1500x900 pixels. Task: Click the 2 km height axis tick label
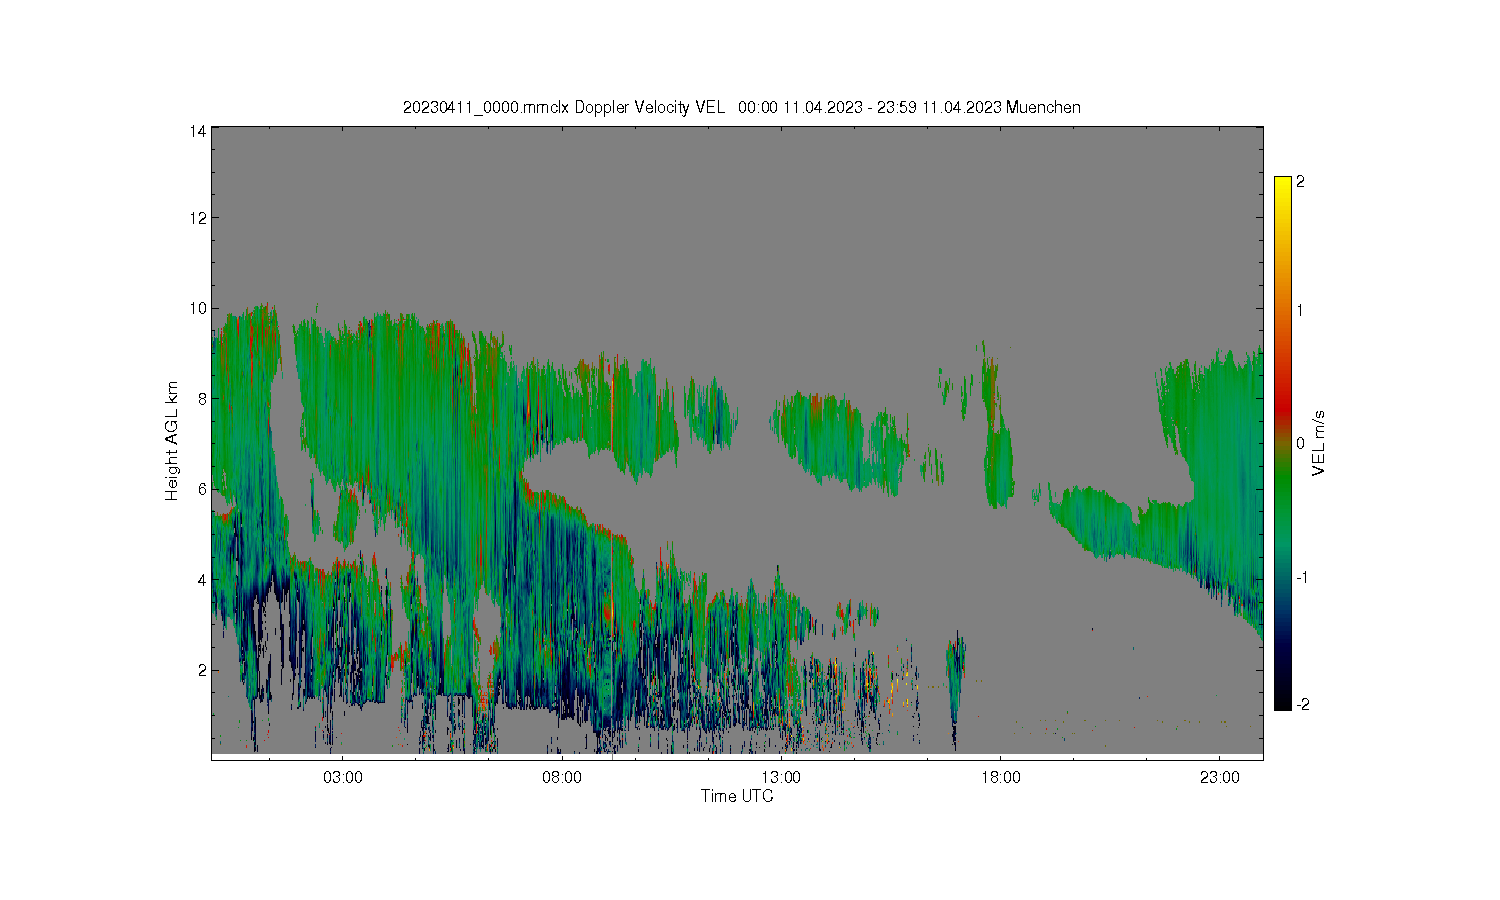pyautogui.click(x=202, y=670)
